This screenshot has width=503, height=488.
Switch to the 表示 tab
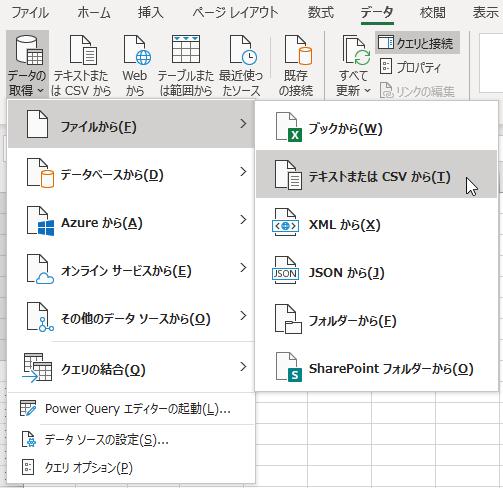(x=485, y=13)
